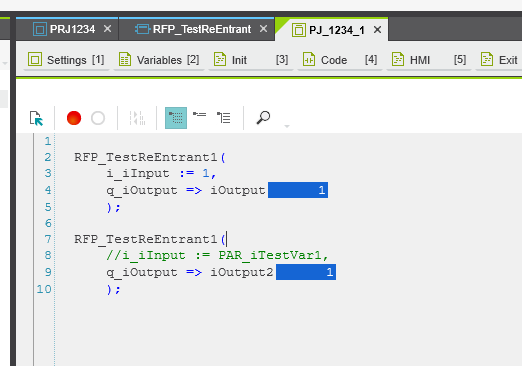Close the RFP_TestReEntrant tab
The height and width of the screenshot is (366, 522).
(263, 29)
